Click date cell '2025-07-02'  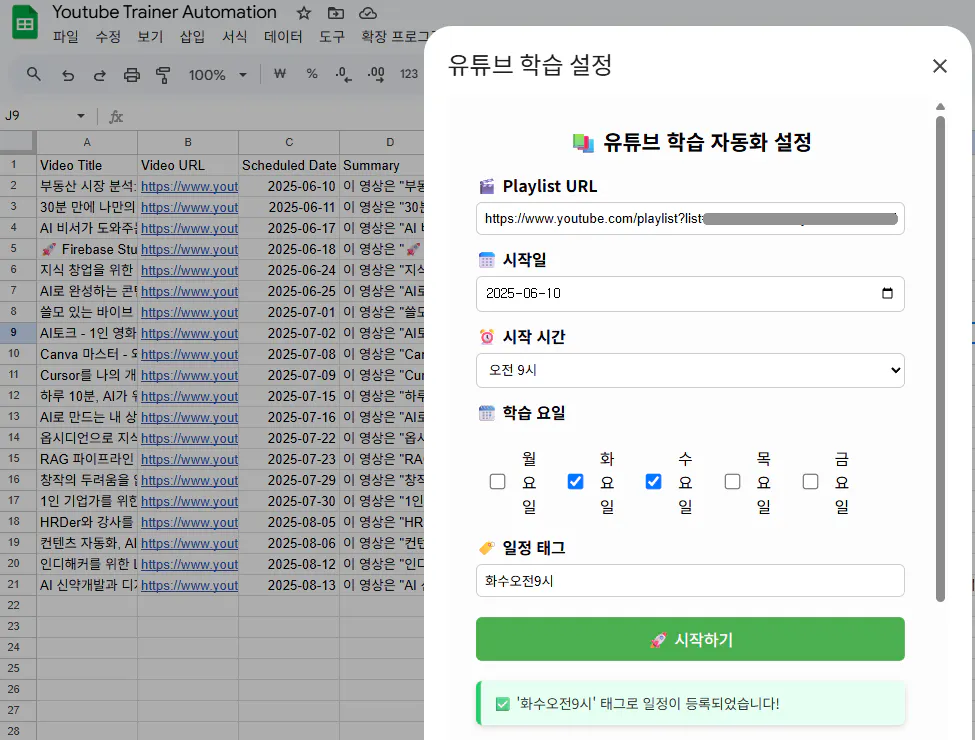pyautogui.click(x=289, y=333)
